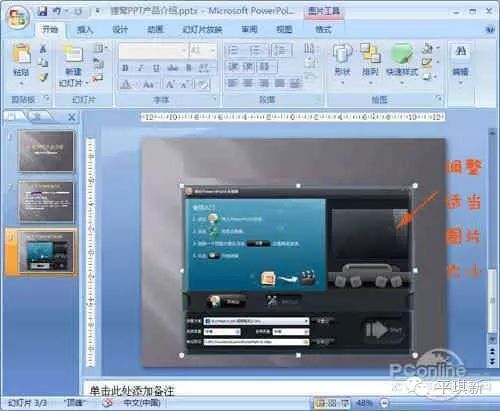Insert a new slide via 新建幻灯片 icon
Image resolution: width=500 pixels, height=411 pixels.
[73, 55]
